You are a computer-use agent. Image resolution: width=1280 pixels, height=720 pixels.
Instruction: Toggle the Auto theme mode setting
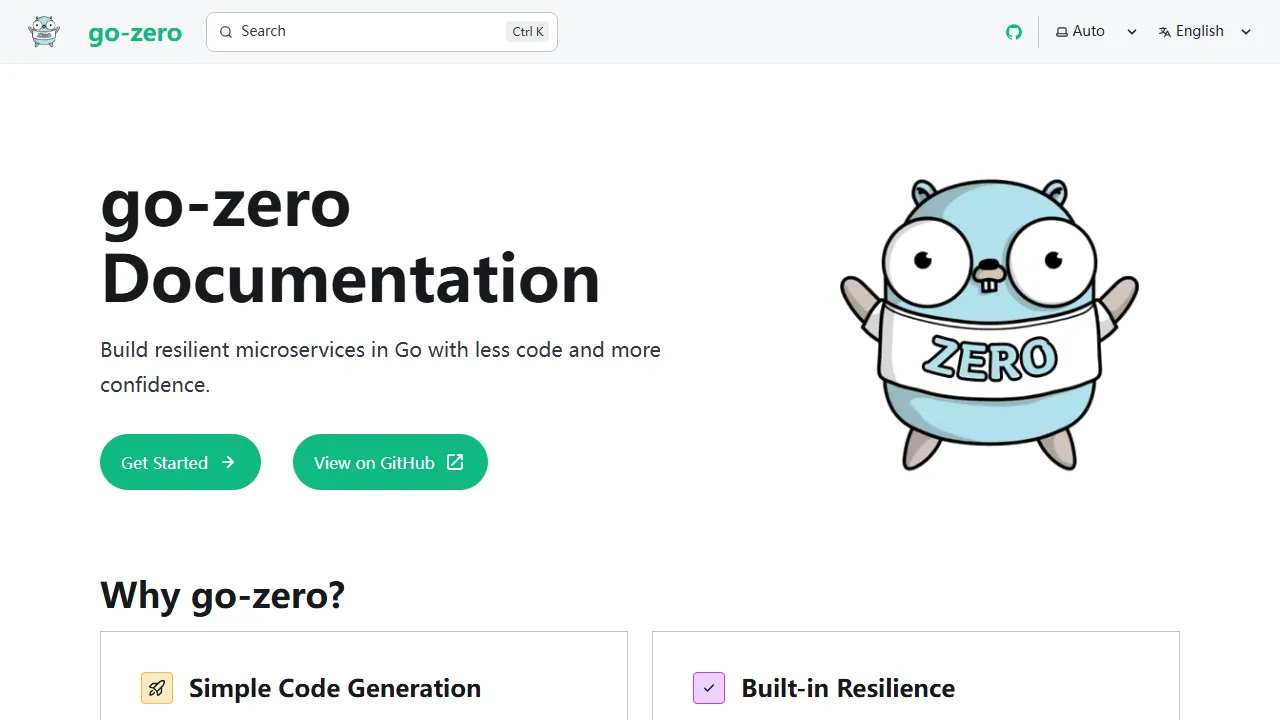click(1088, 31)
